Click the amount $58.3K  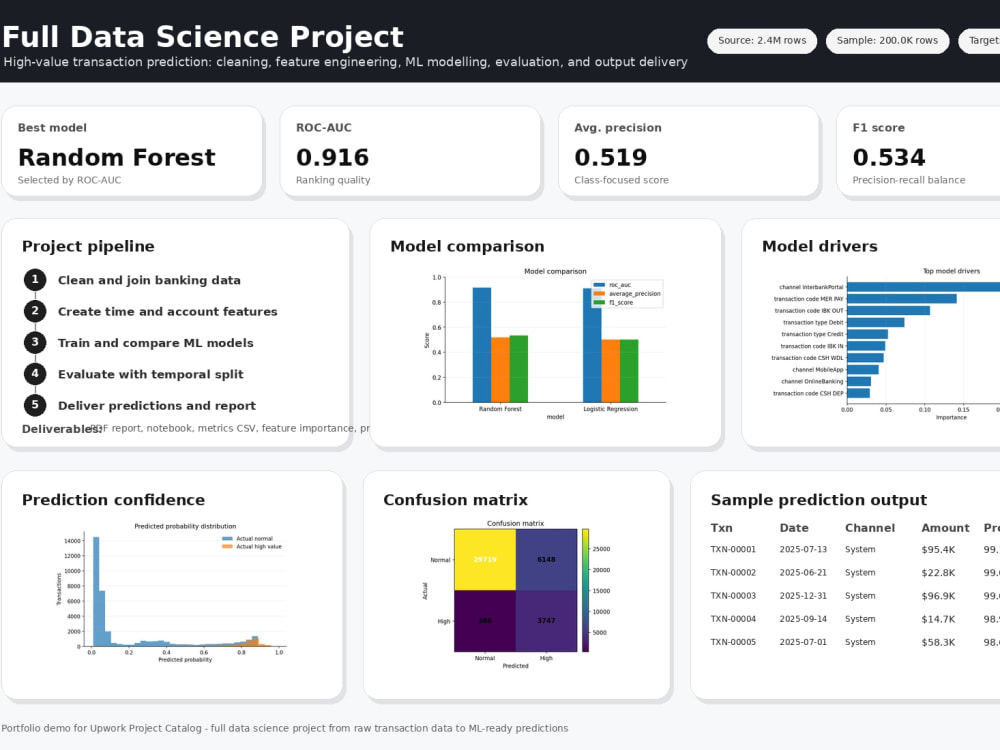pyautogui.click(x=938, y=642)
